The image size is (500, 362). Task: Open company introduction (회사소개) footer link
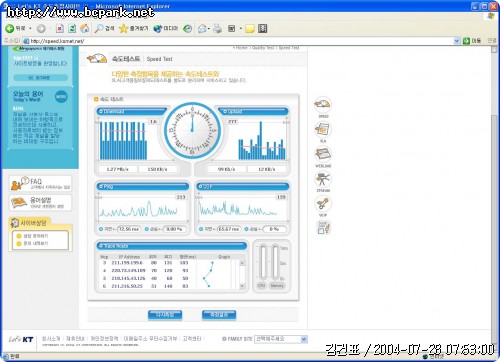51,339
